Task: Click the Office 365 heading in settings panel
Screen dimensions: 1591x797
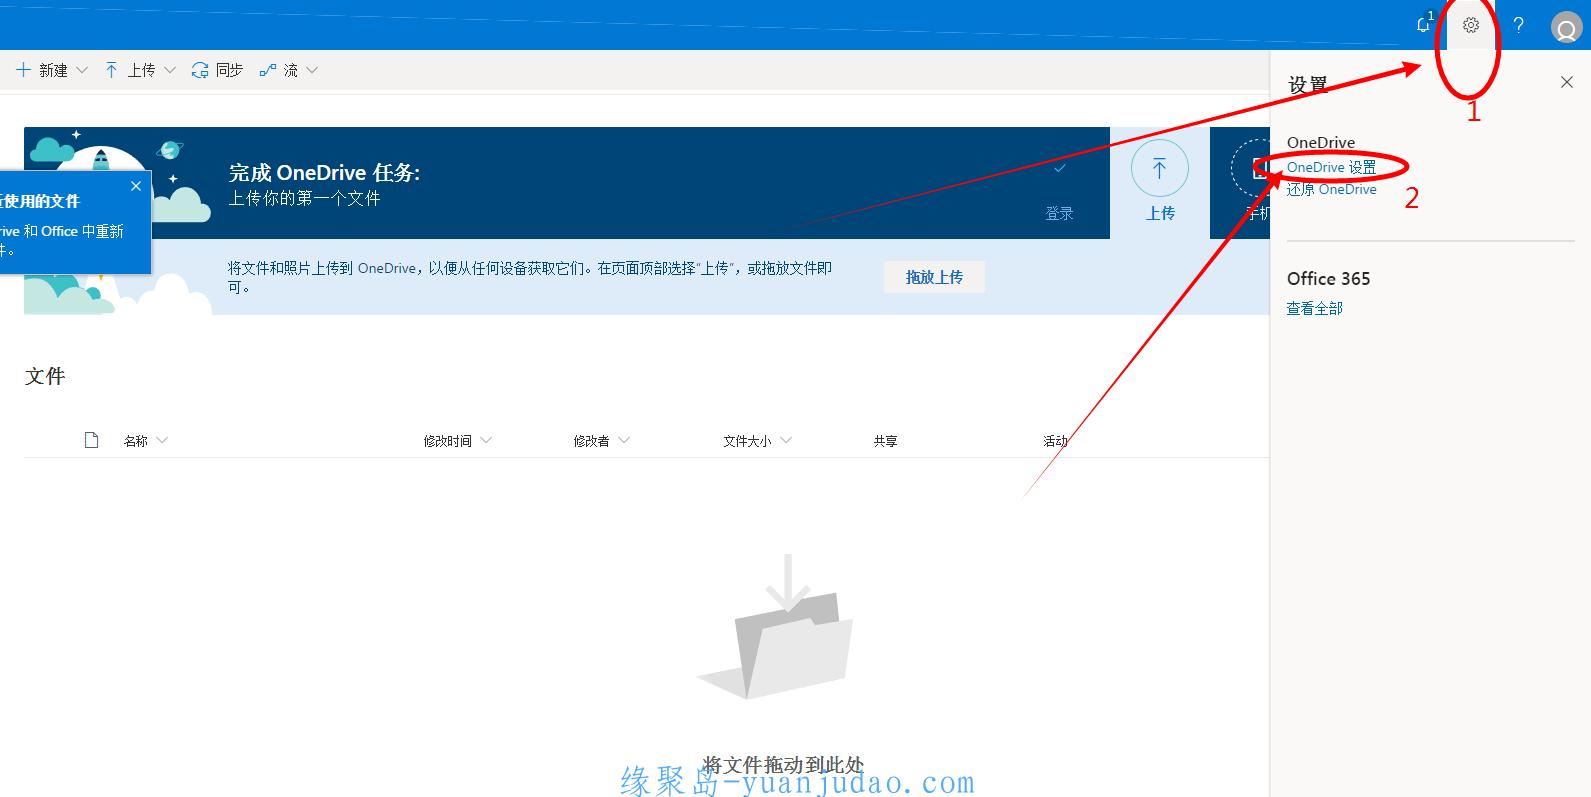Action: 1328,279
